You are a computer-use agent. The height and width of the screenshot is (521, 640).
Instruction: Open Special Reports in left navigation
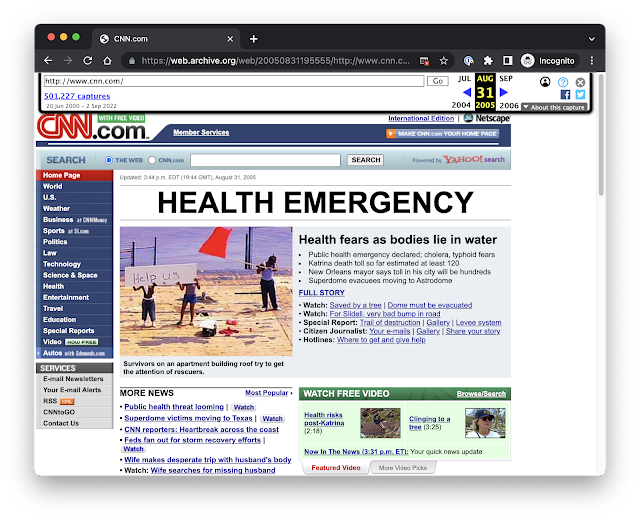[x=75, y=331]
